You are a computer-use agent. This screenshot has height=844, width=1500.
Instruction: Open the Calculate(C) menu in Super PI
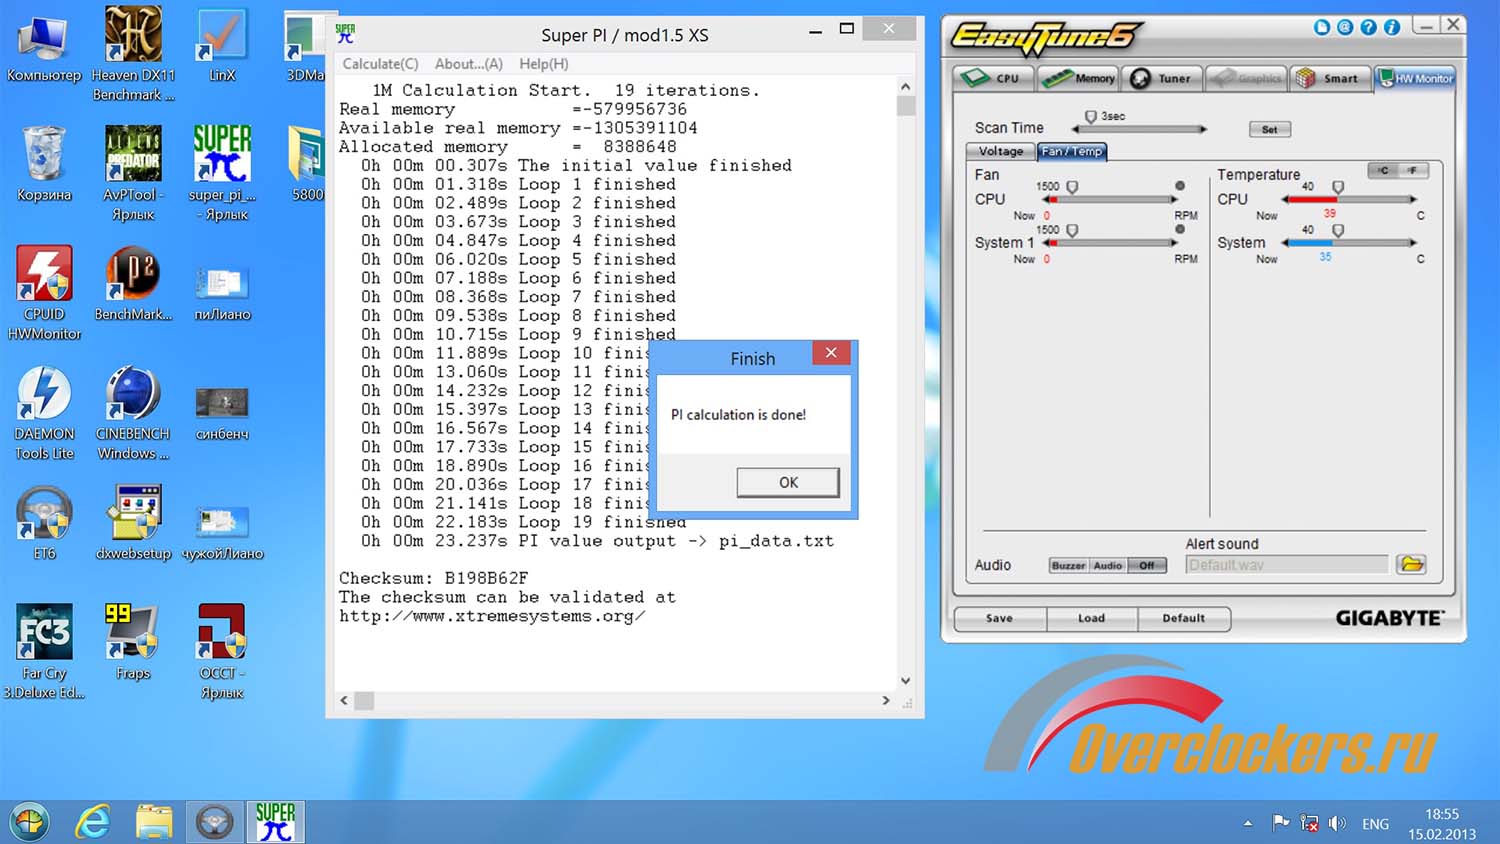pos(380,64)
